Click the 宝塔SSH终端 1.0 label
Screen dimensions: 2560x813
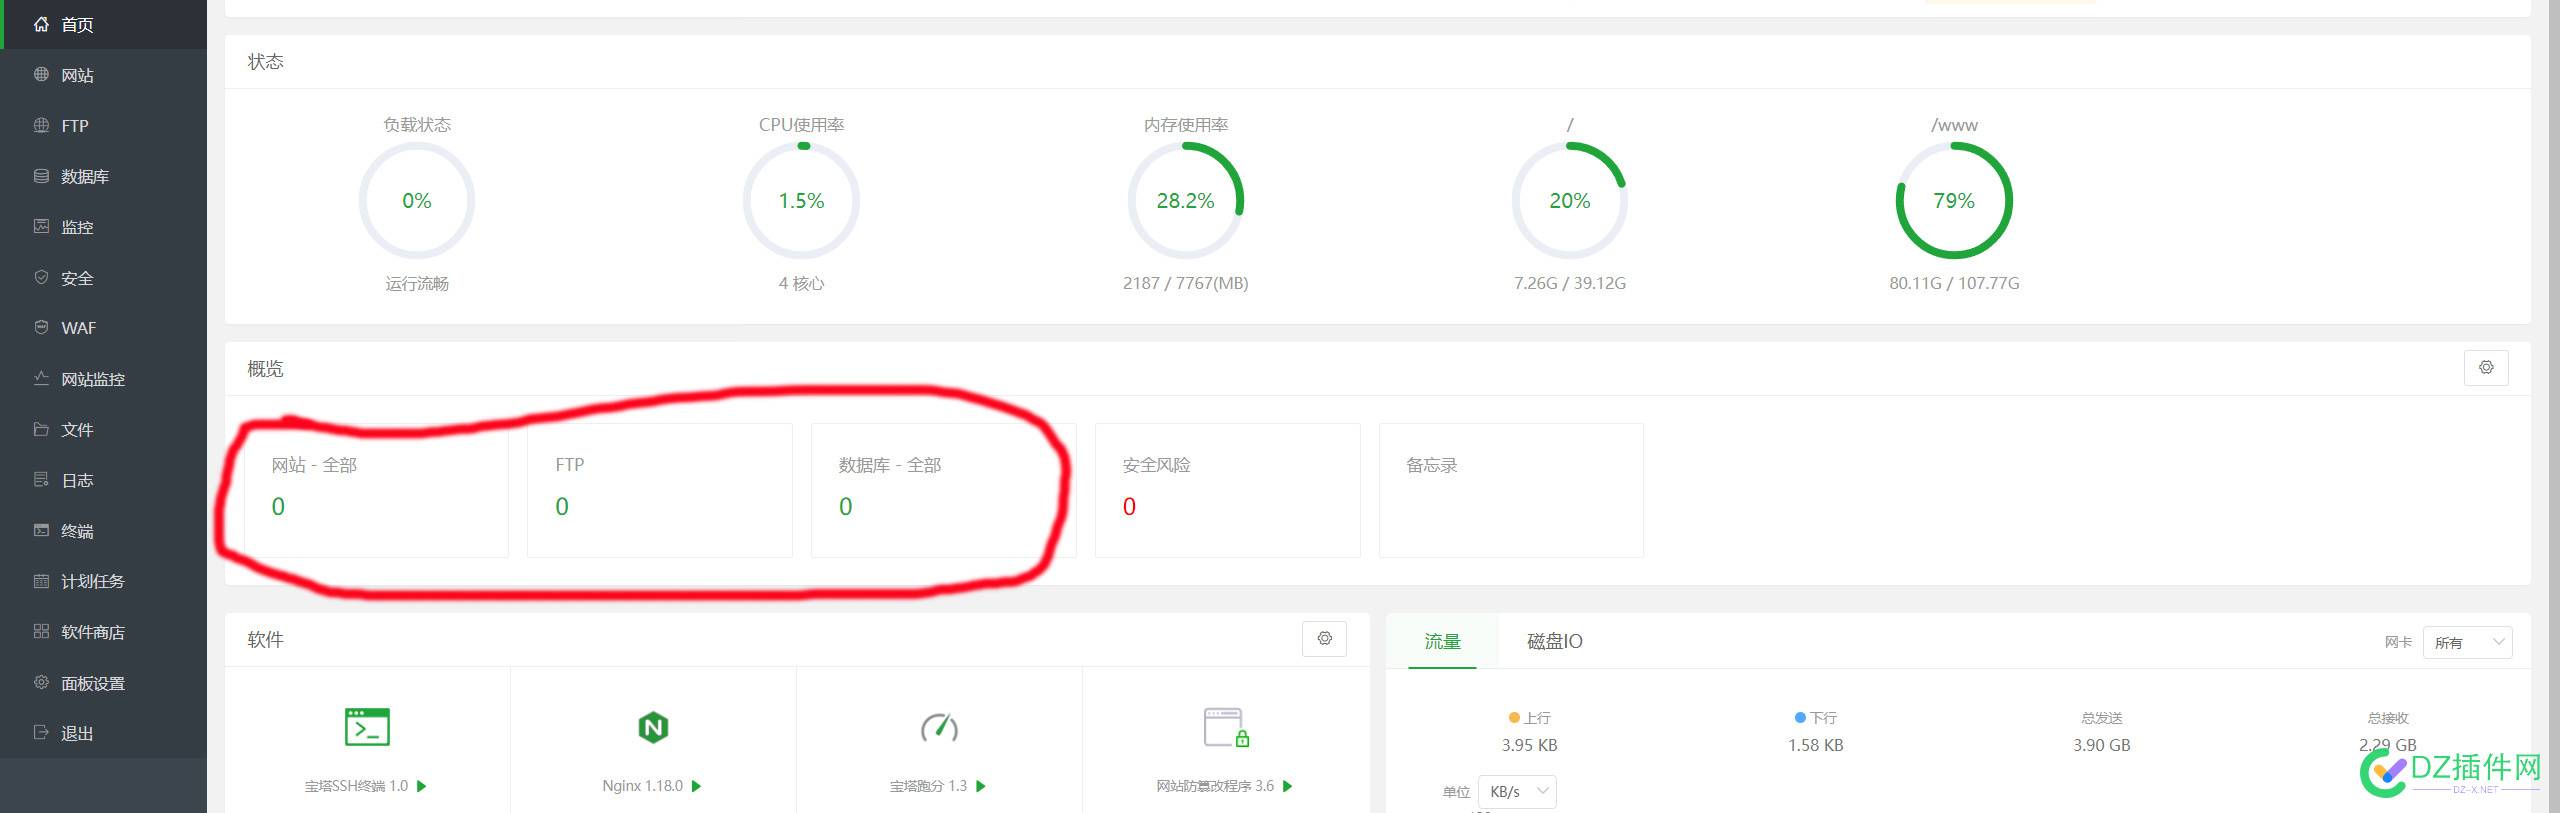tap(356, 786)
